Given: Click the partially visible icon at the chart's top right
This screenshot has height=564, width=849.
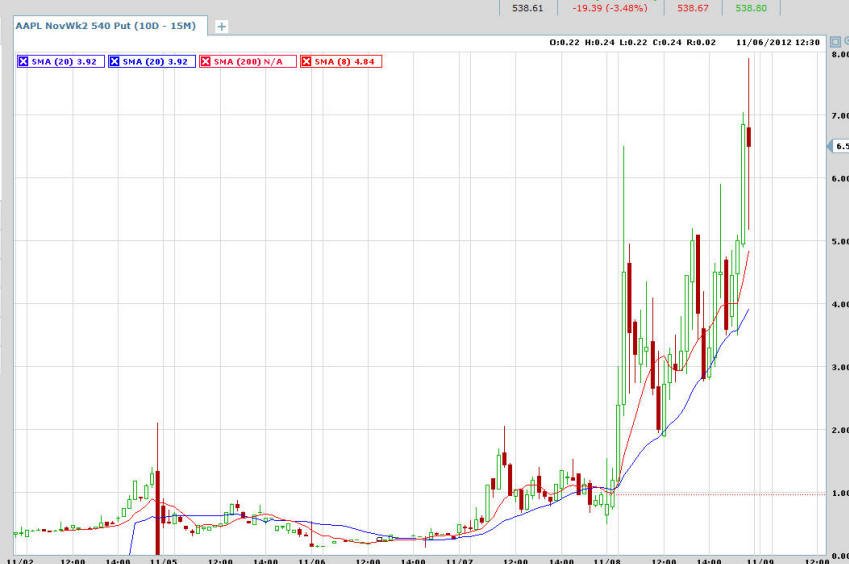Looking at the screenshot, I should [x=846, y=41].
